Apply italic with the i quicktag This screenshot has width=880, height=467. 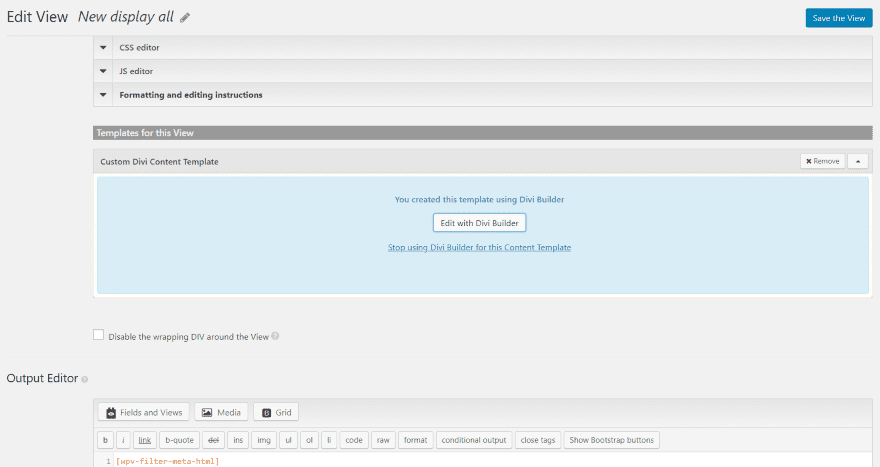pos(123,440)
